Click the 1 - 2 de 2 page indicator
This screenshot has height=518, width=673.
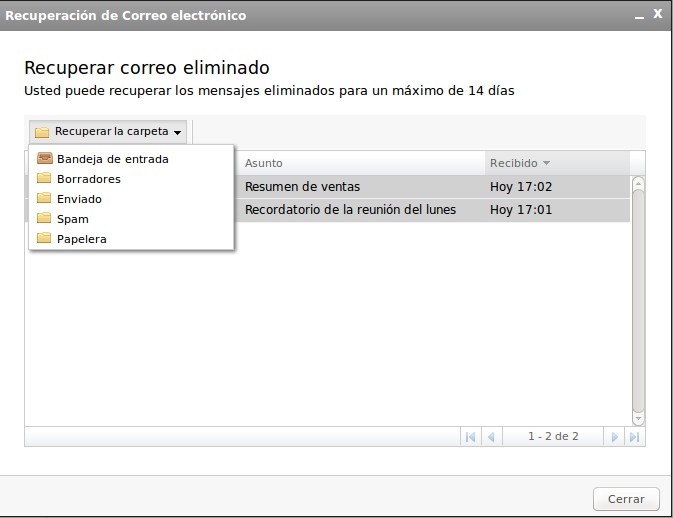pos(553,436)
